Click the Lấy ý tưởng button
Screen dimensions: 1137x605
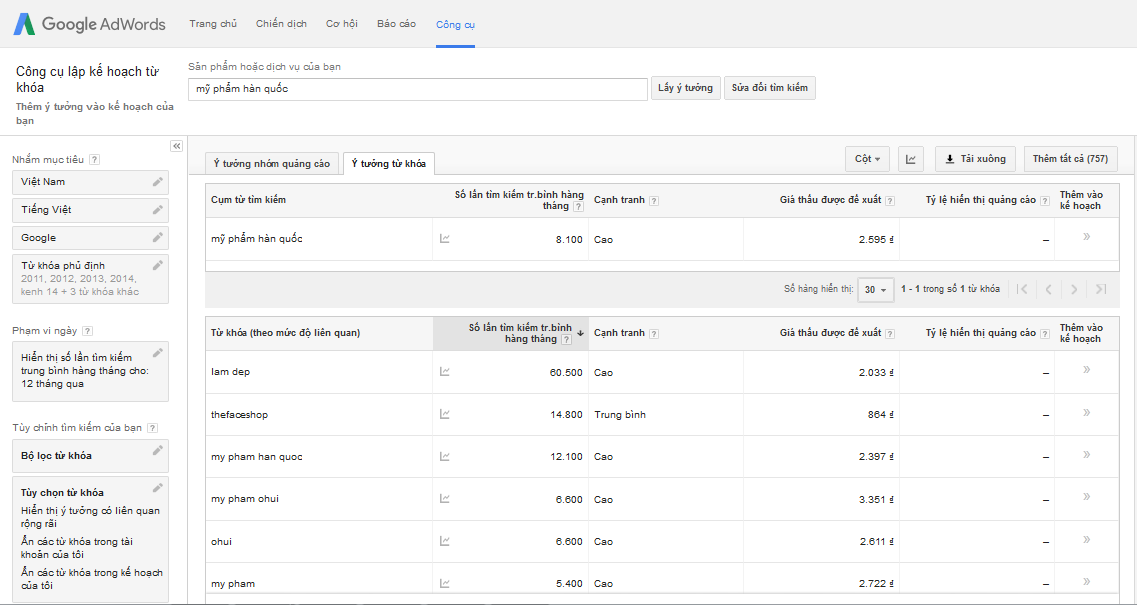685,88
